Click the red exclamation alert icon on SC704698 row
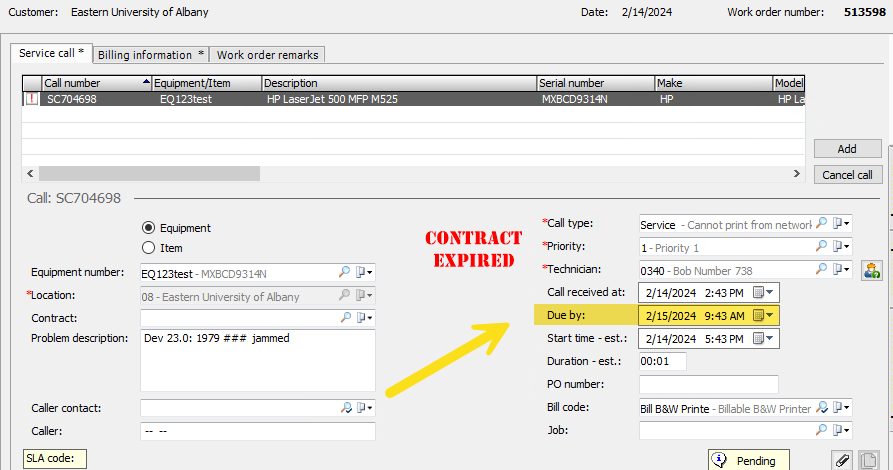893x470 pixels. click(x=32, y=99)
